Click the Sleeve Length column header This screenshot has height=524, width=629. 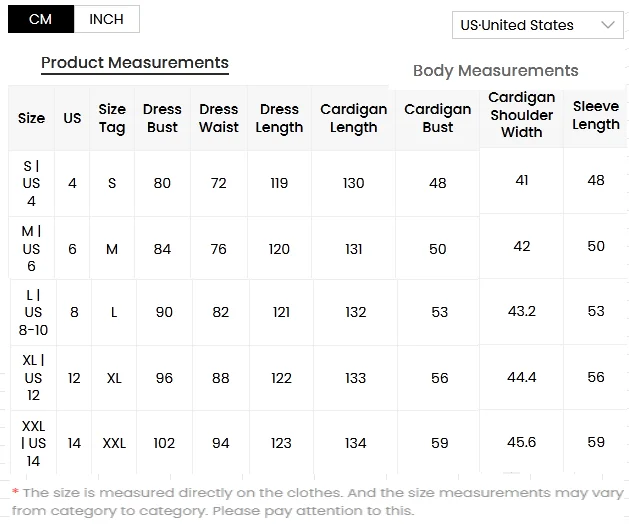tap(596, 115)
